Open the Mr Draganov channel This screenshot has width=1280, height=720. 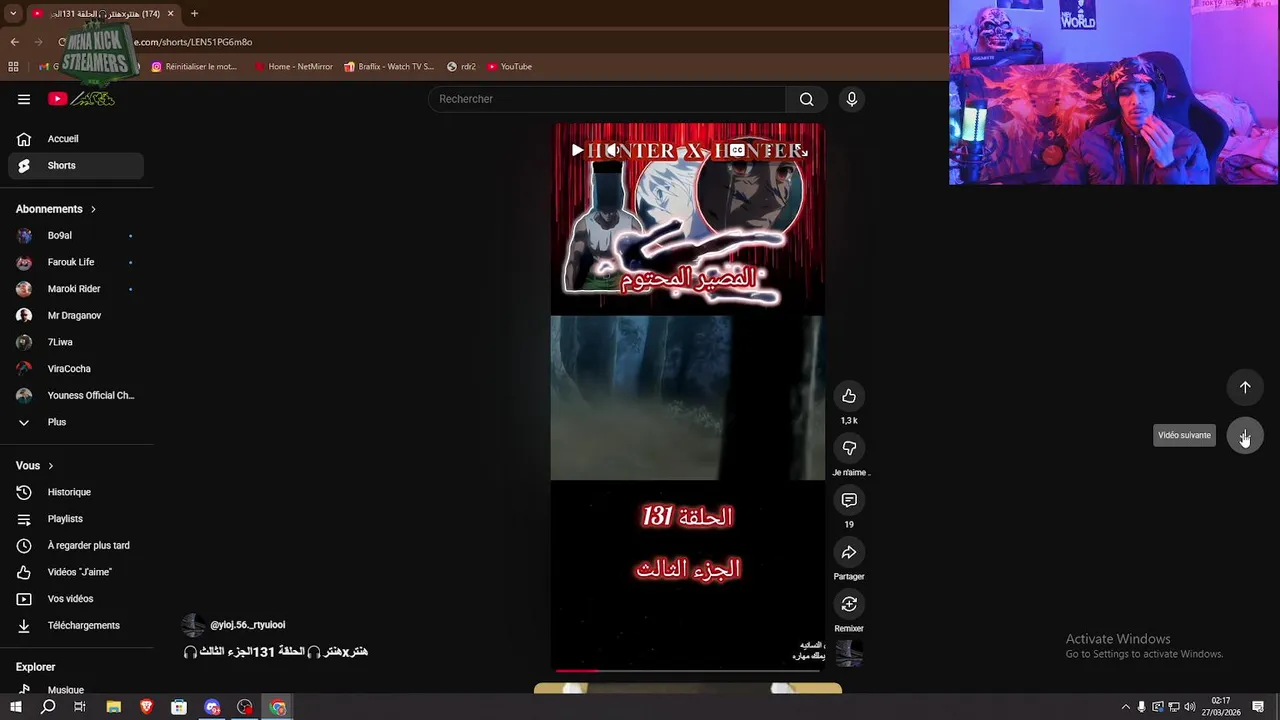tap(76, 316)
